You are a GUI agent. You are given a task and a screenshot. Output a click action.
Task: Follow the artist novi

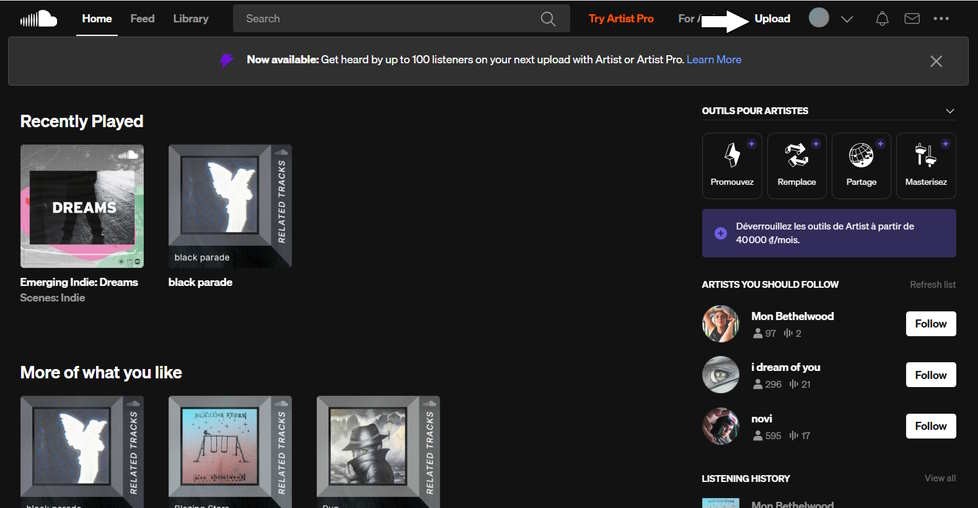click(x=930, y=426)
